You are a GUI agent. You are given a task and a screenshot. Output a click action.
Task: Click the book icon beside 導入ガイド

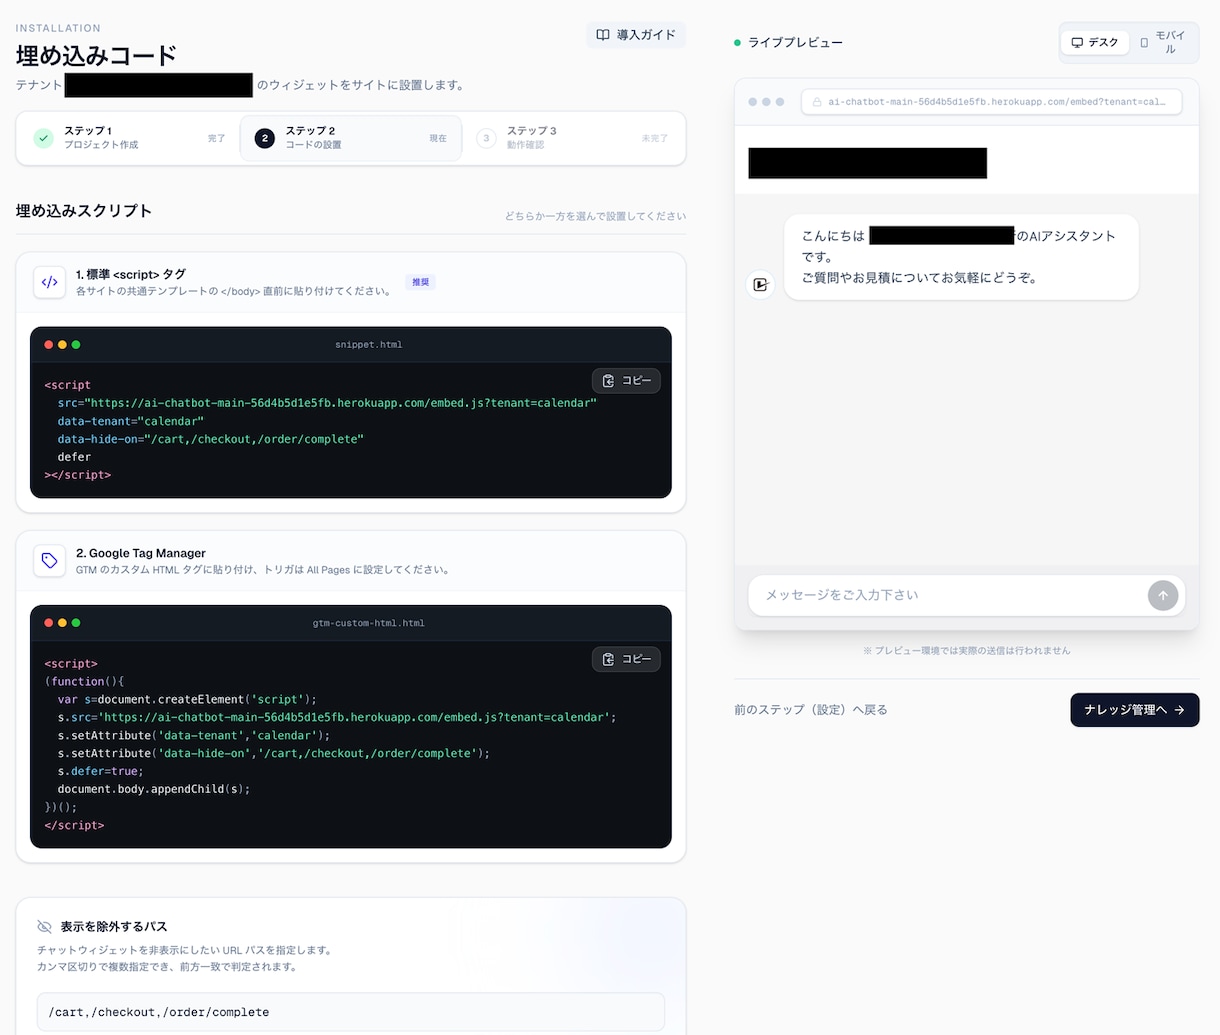click(603, 35)
